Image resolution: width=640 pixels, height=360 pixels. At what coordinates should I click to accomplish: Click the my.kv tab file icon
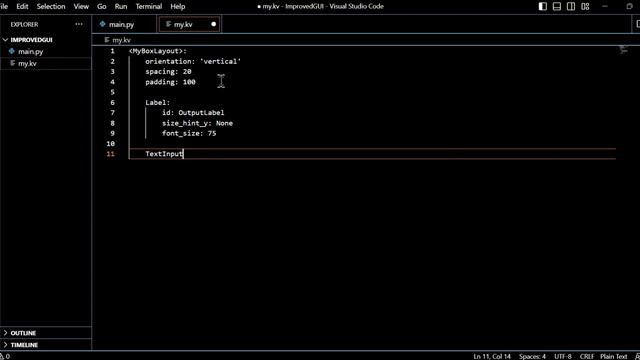coord(168,24)
